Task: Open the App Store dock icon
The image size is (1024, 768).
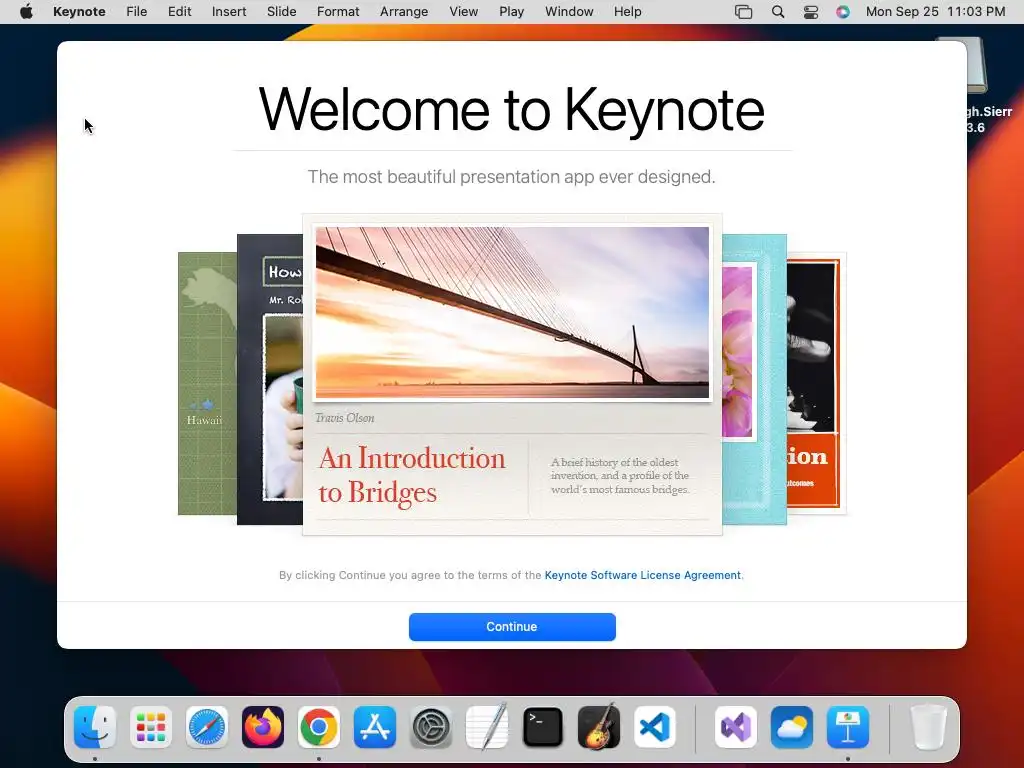Action: pyautogui.click(x=375, y=727)
